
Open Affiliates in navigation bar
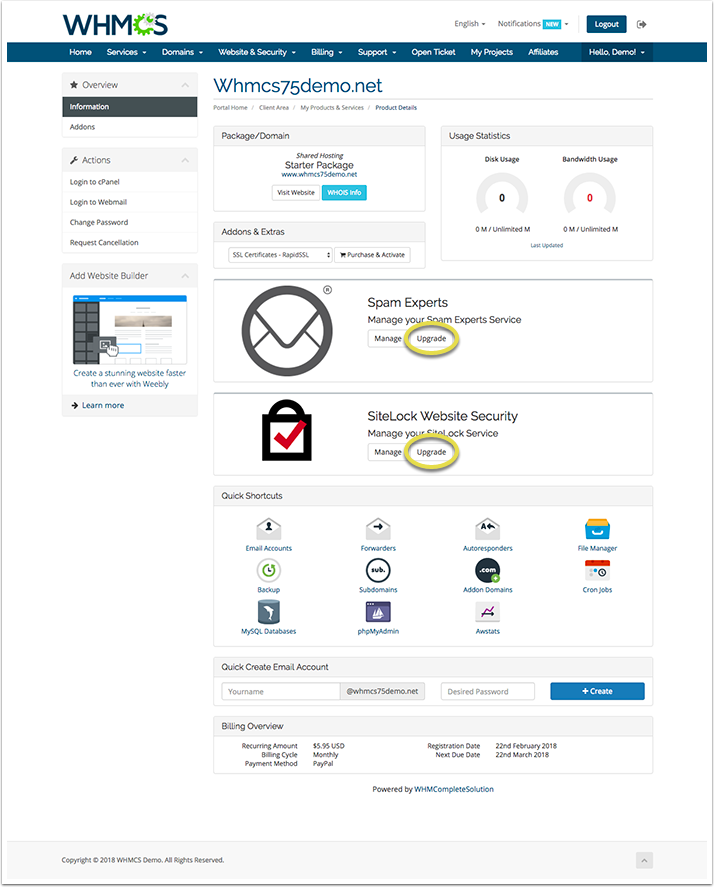[x=543, y=52]
